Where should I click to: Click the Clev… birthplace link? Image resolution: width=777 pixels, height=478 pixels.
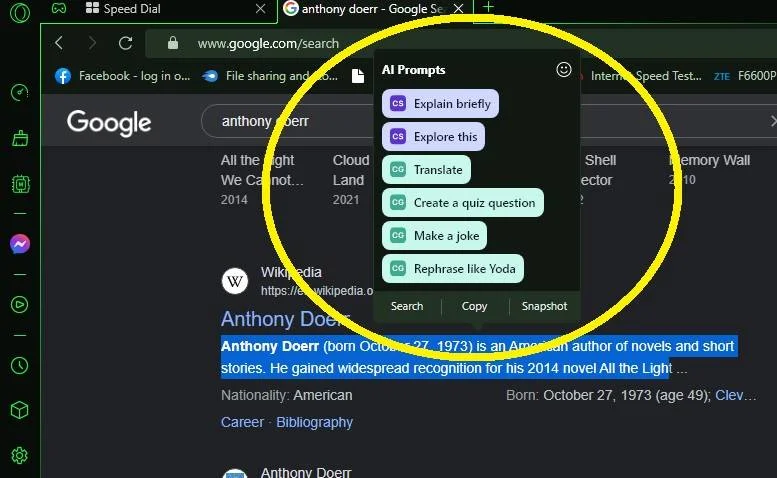coord(735,395)
